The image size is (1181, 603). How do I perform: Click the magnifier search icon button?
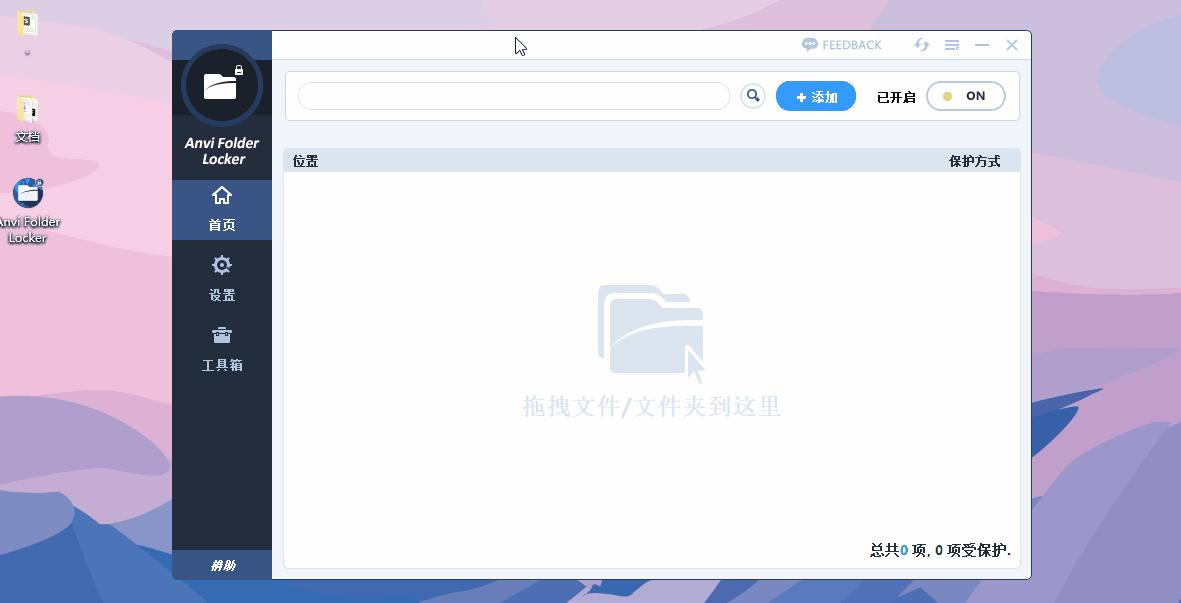click(752, 96)
